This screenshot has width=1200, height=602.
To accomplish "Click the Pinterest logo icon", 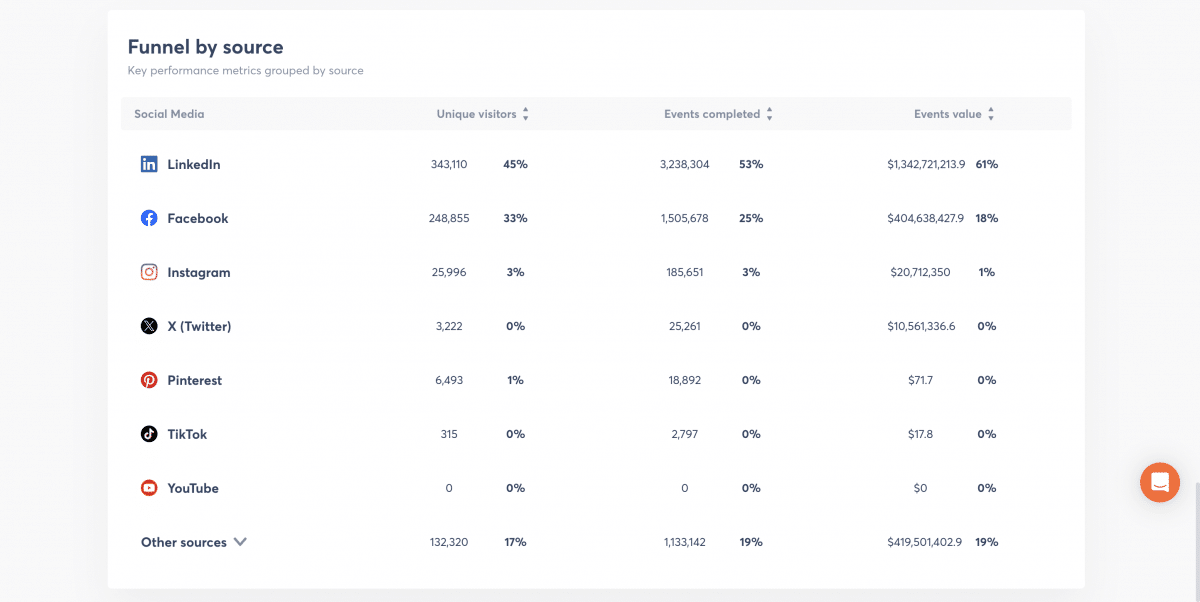I will (x=149, y=380).
